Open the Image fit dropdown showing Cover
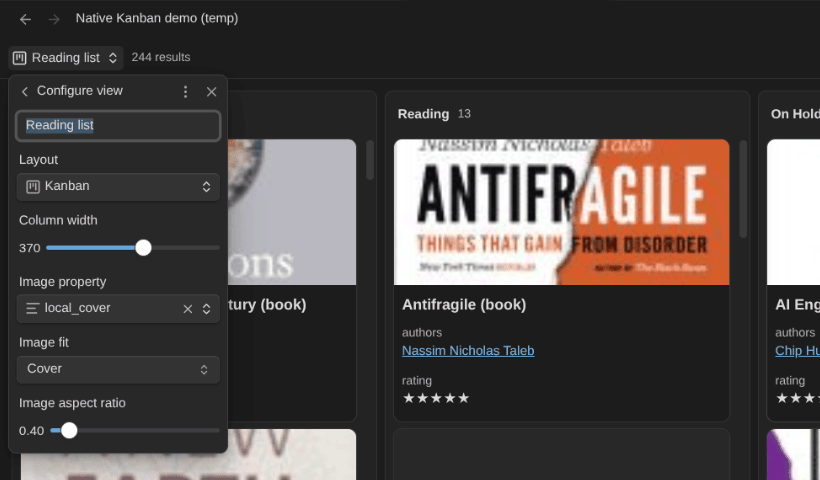Viewport: 820px width, 480px height. [x=118, y=370]
